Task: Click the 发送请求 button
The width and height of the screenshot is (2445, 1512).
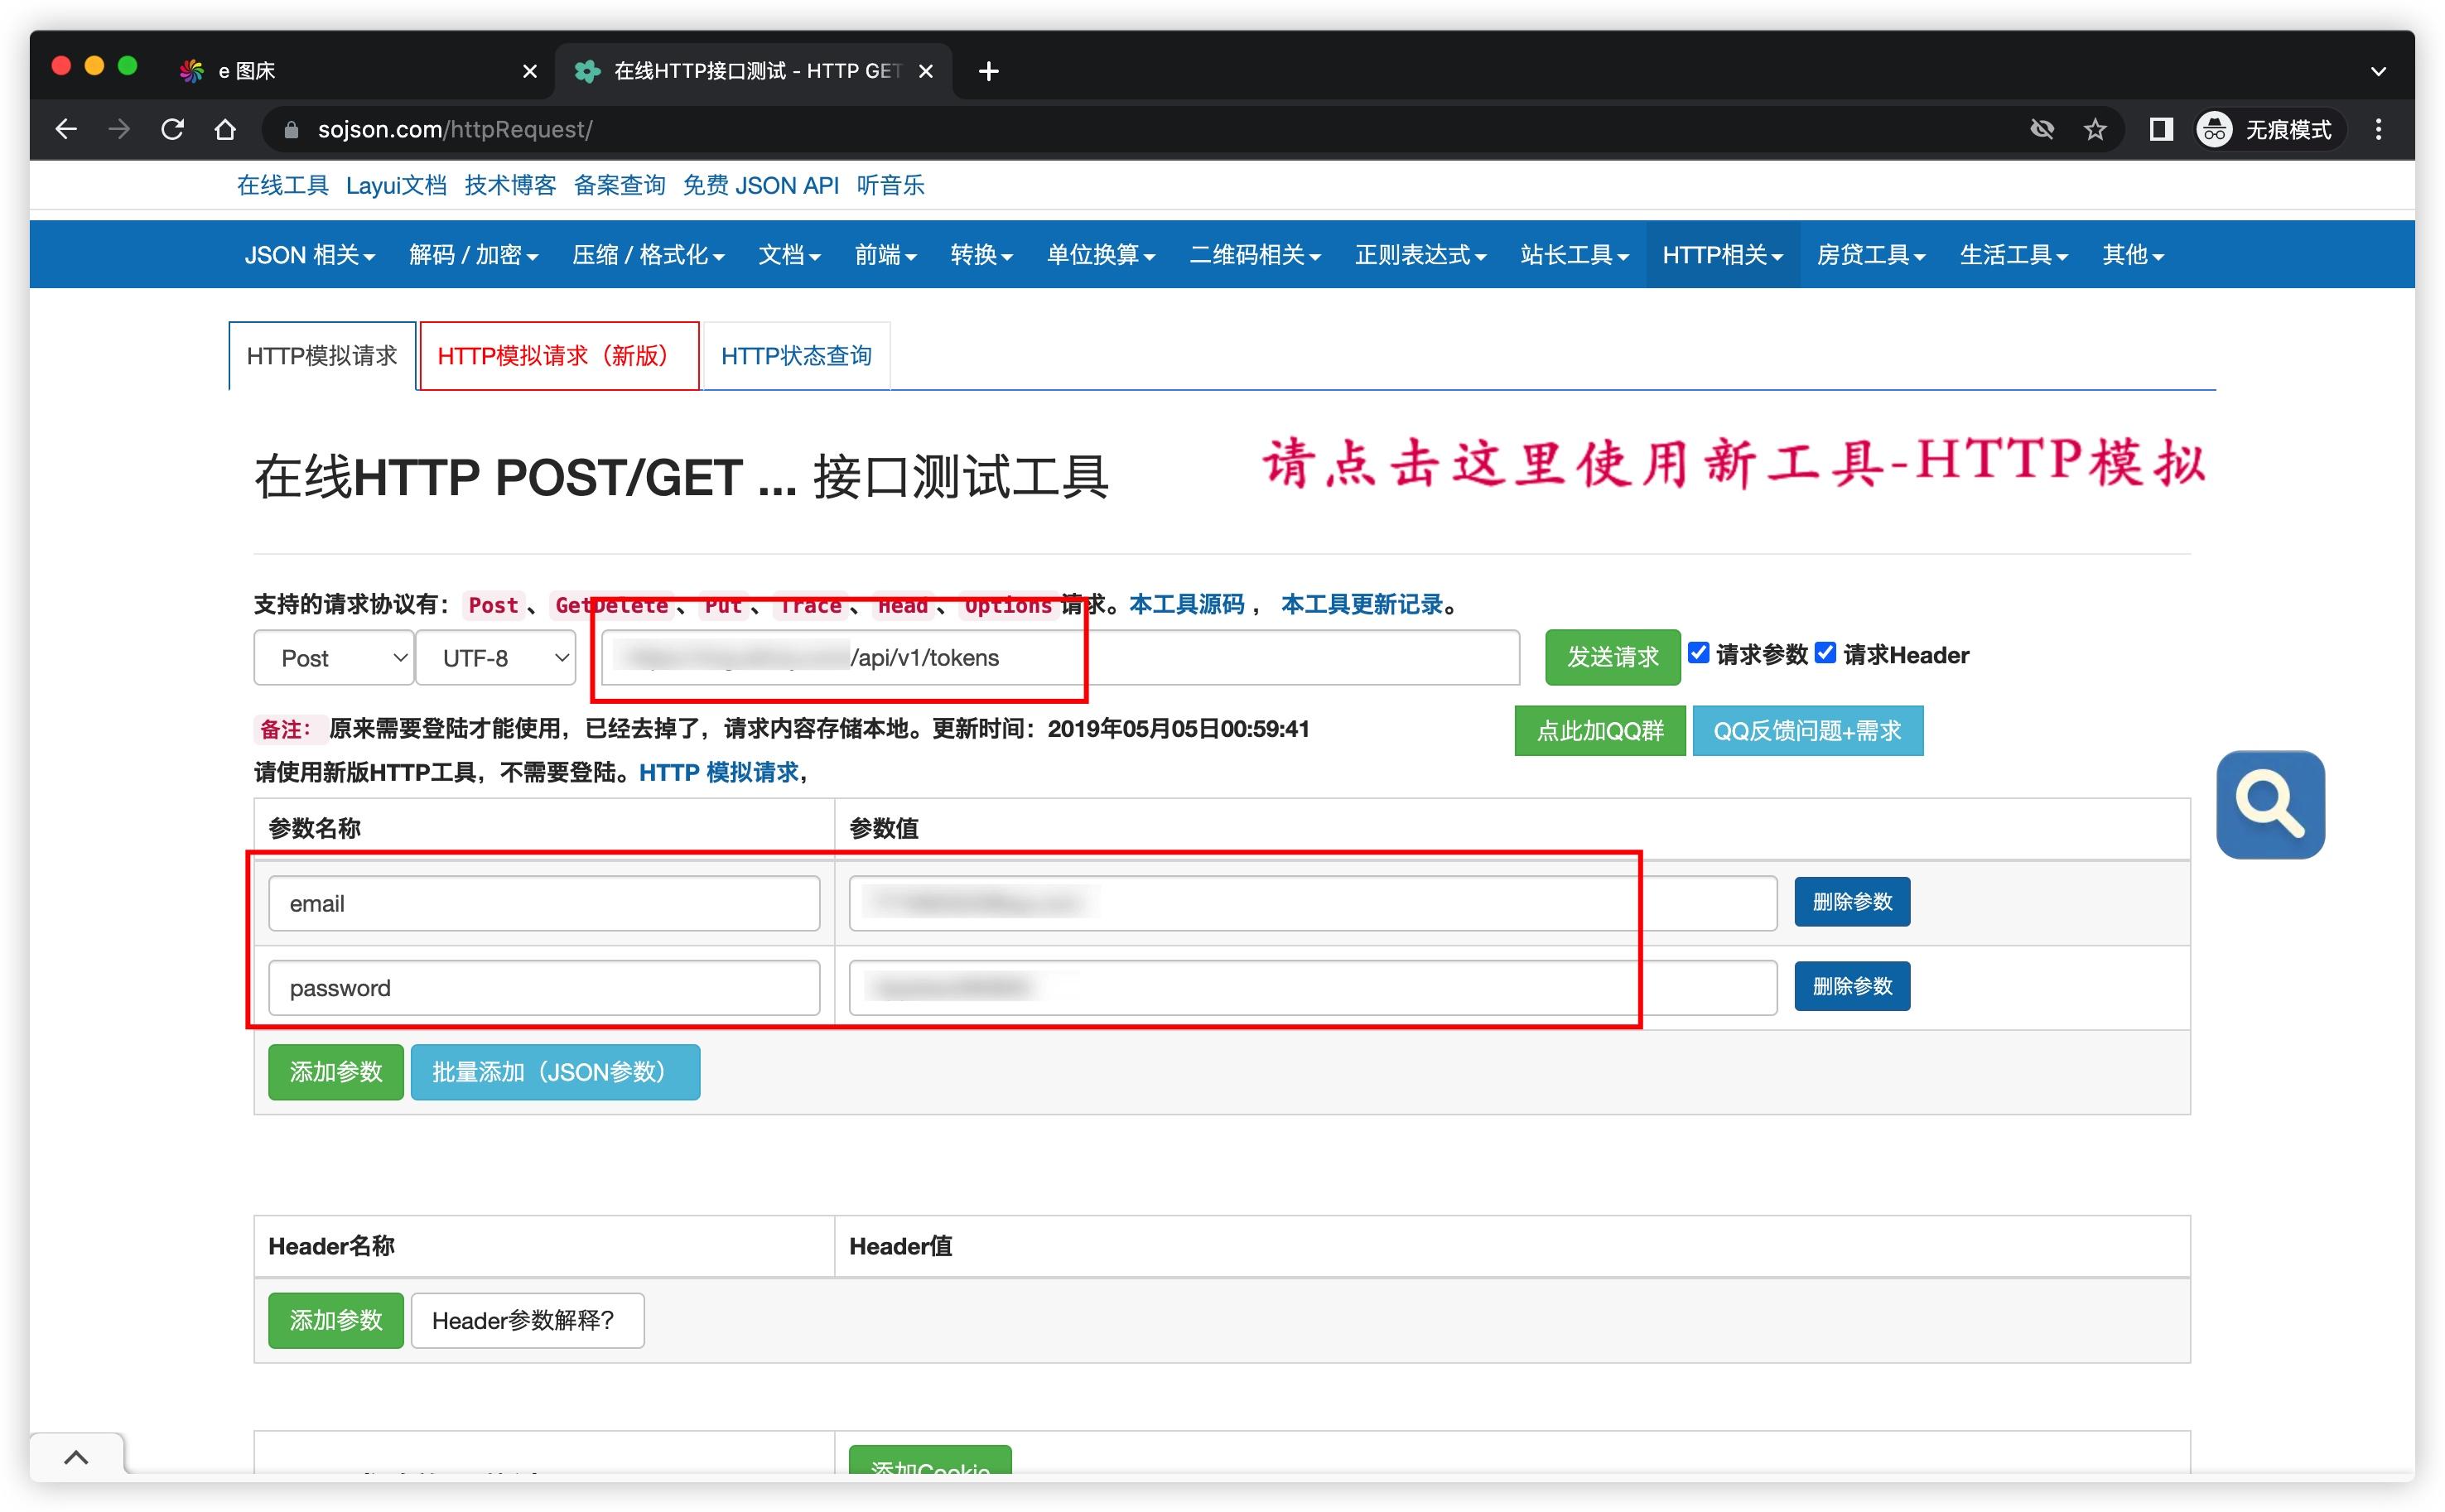Action: click(x=1611, y=657)
